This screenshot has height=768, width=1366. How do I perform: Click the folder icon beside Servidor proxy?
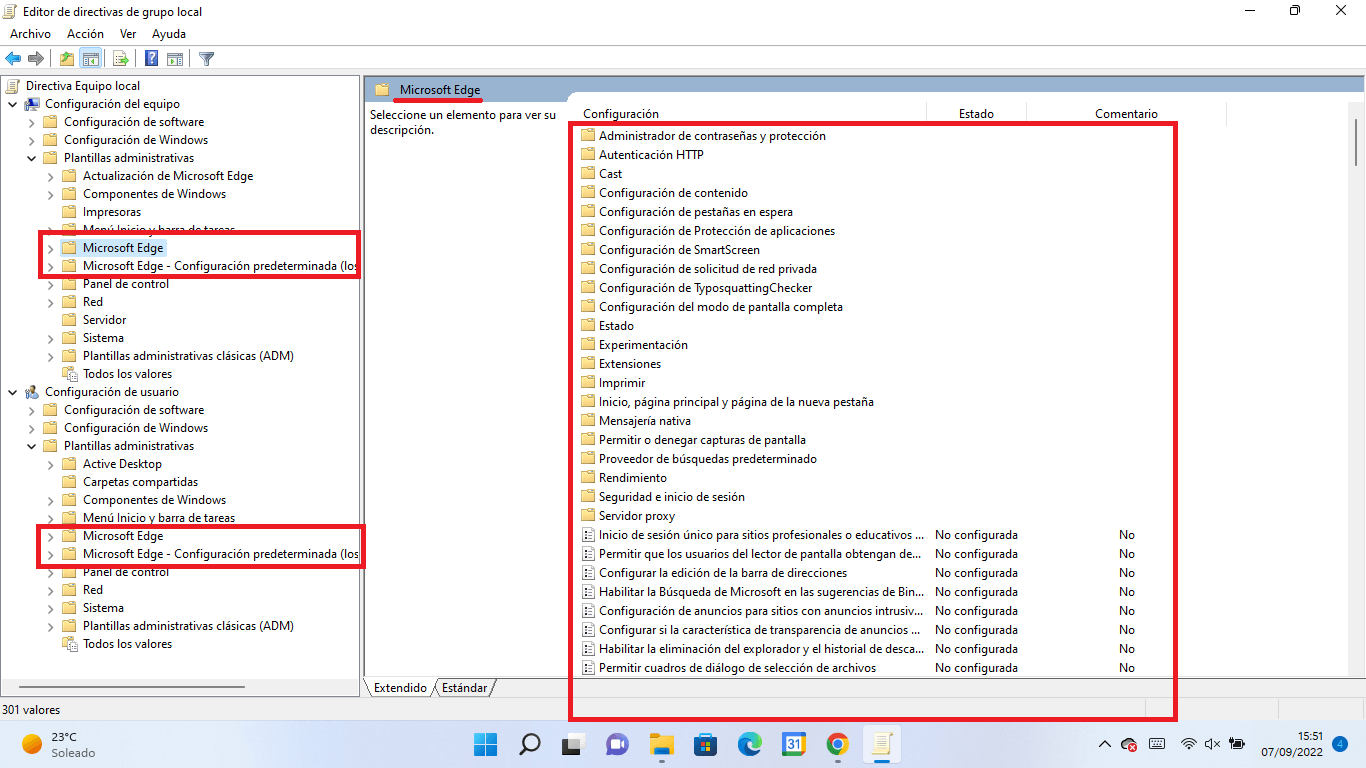coord(588,516)
